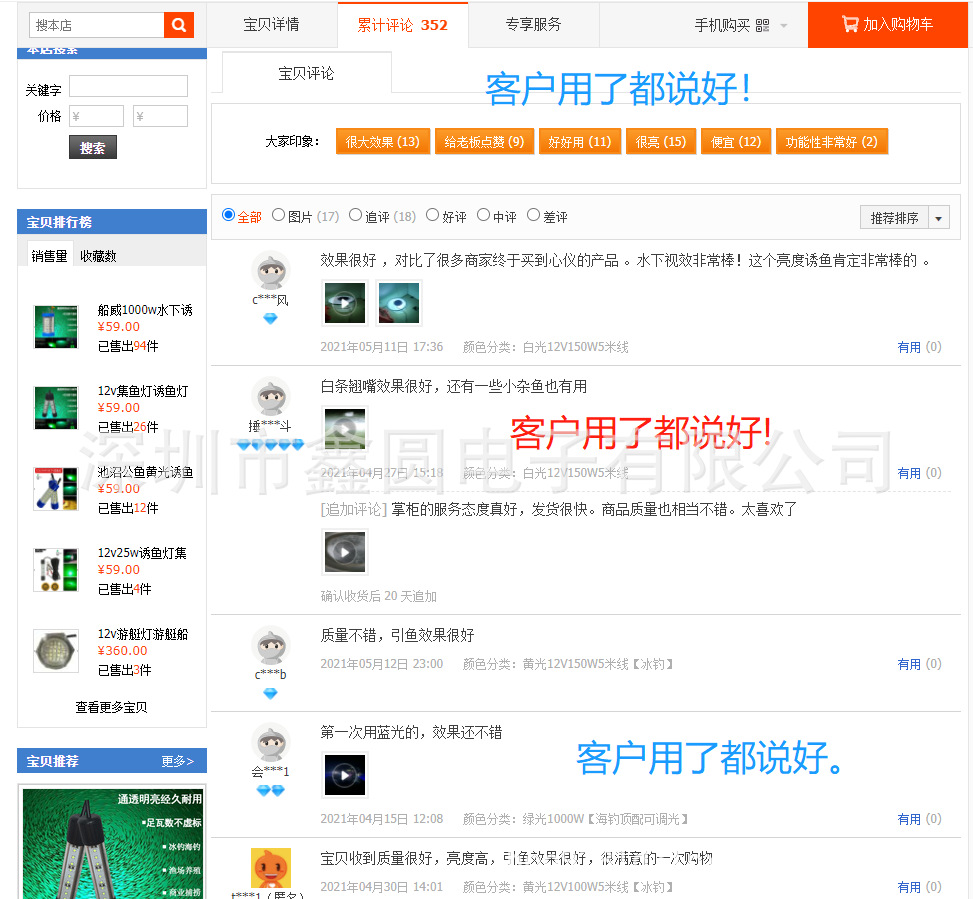Switch to the 累计评论 352 tab

(x=403, y=24)
